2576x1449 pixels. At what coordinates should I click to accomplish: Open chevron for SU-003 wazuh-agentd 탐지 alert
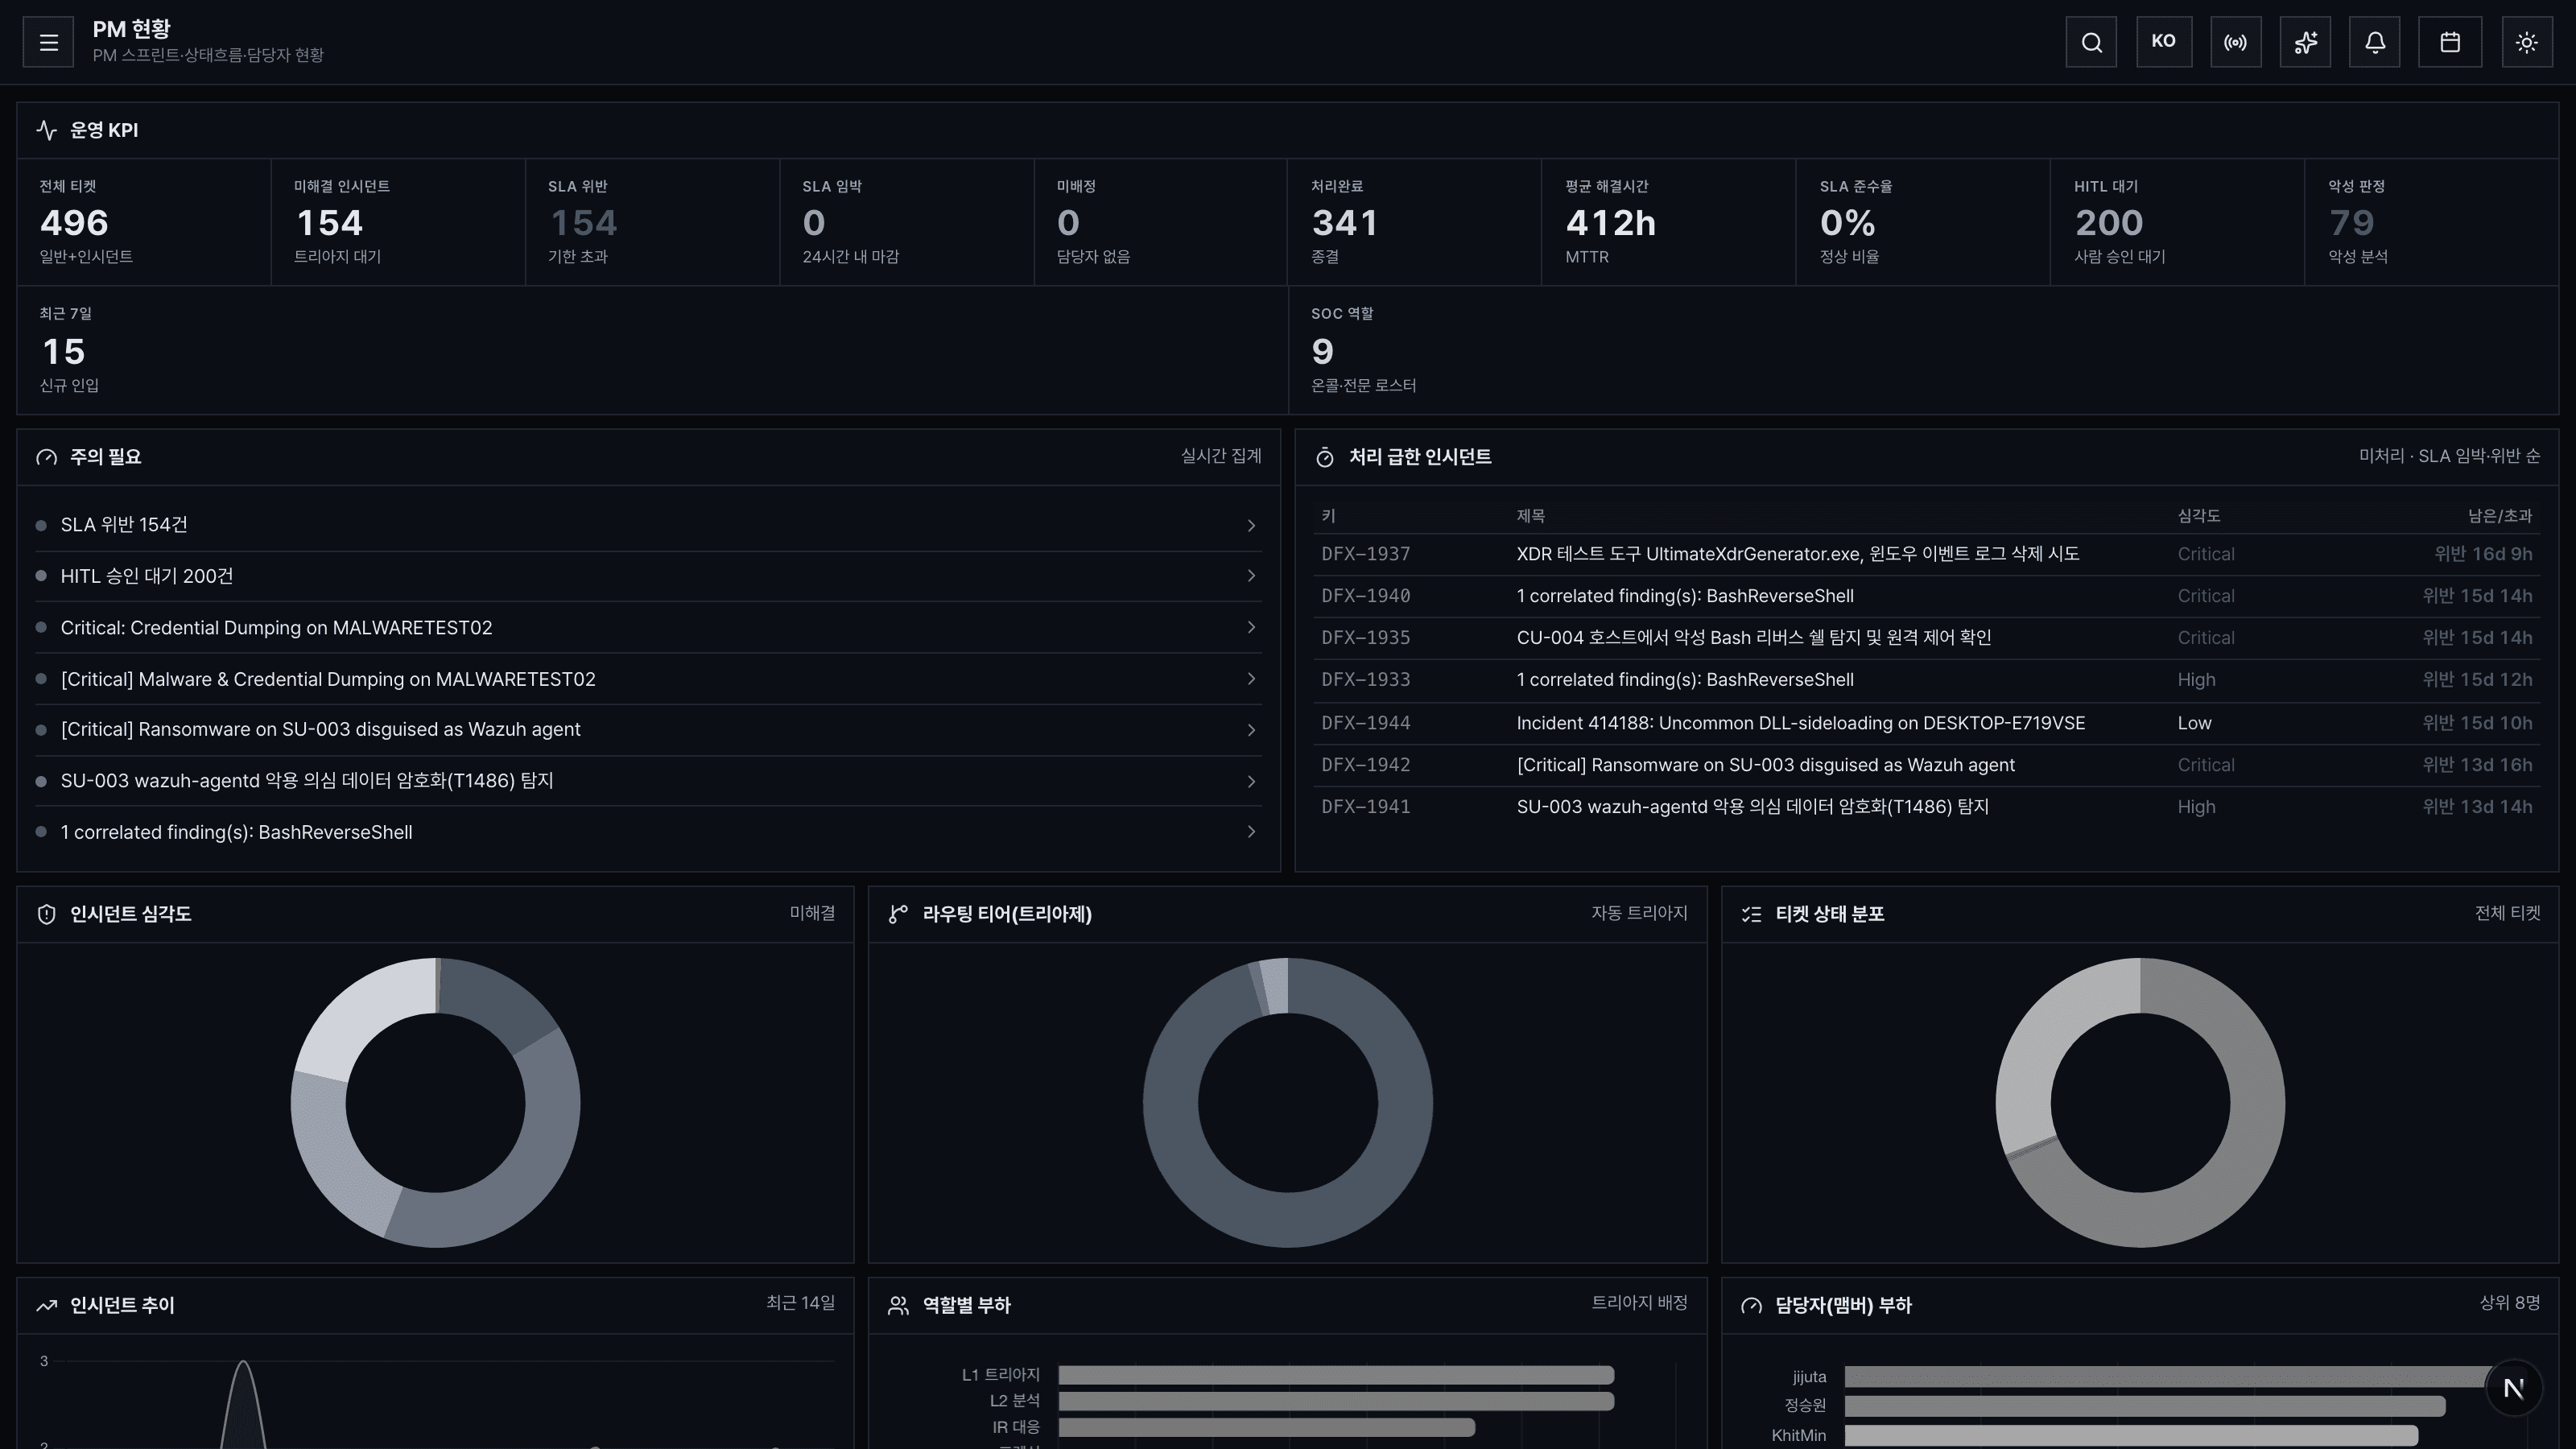[x=1251, y=781]
